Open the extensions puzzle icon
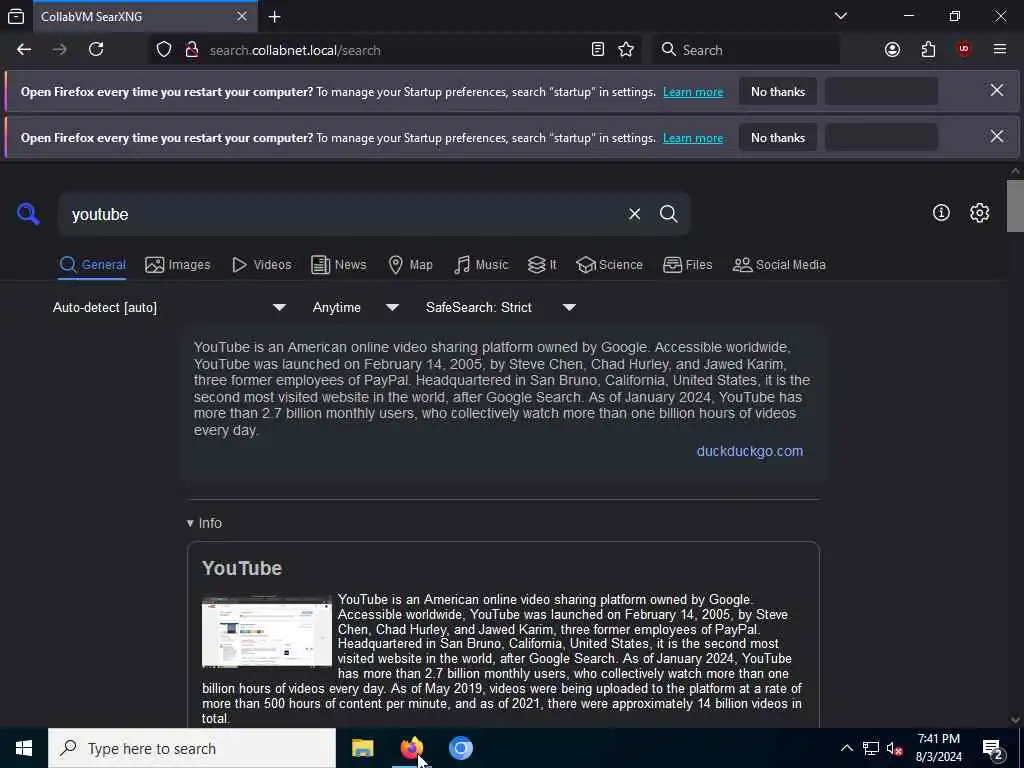1024x768 pixels. point(928,50)
